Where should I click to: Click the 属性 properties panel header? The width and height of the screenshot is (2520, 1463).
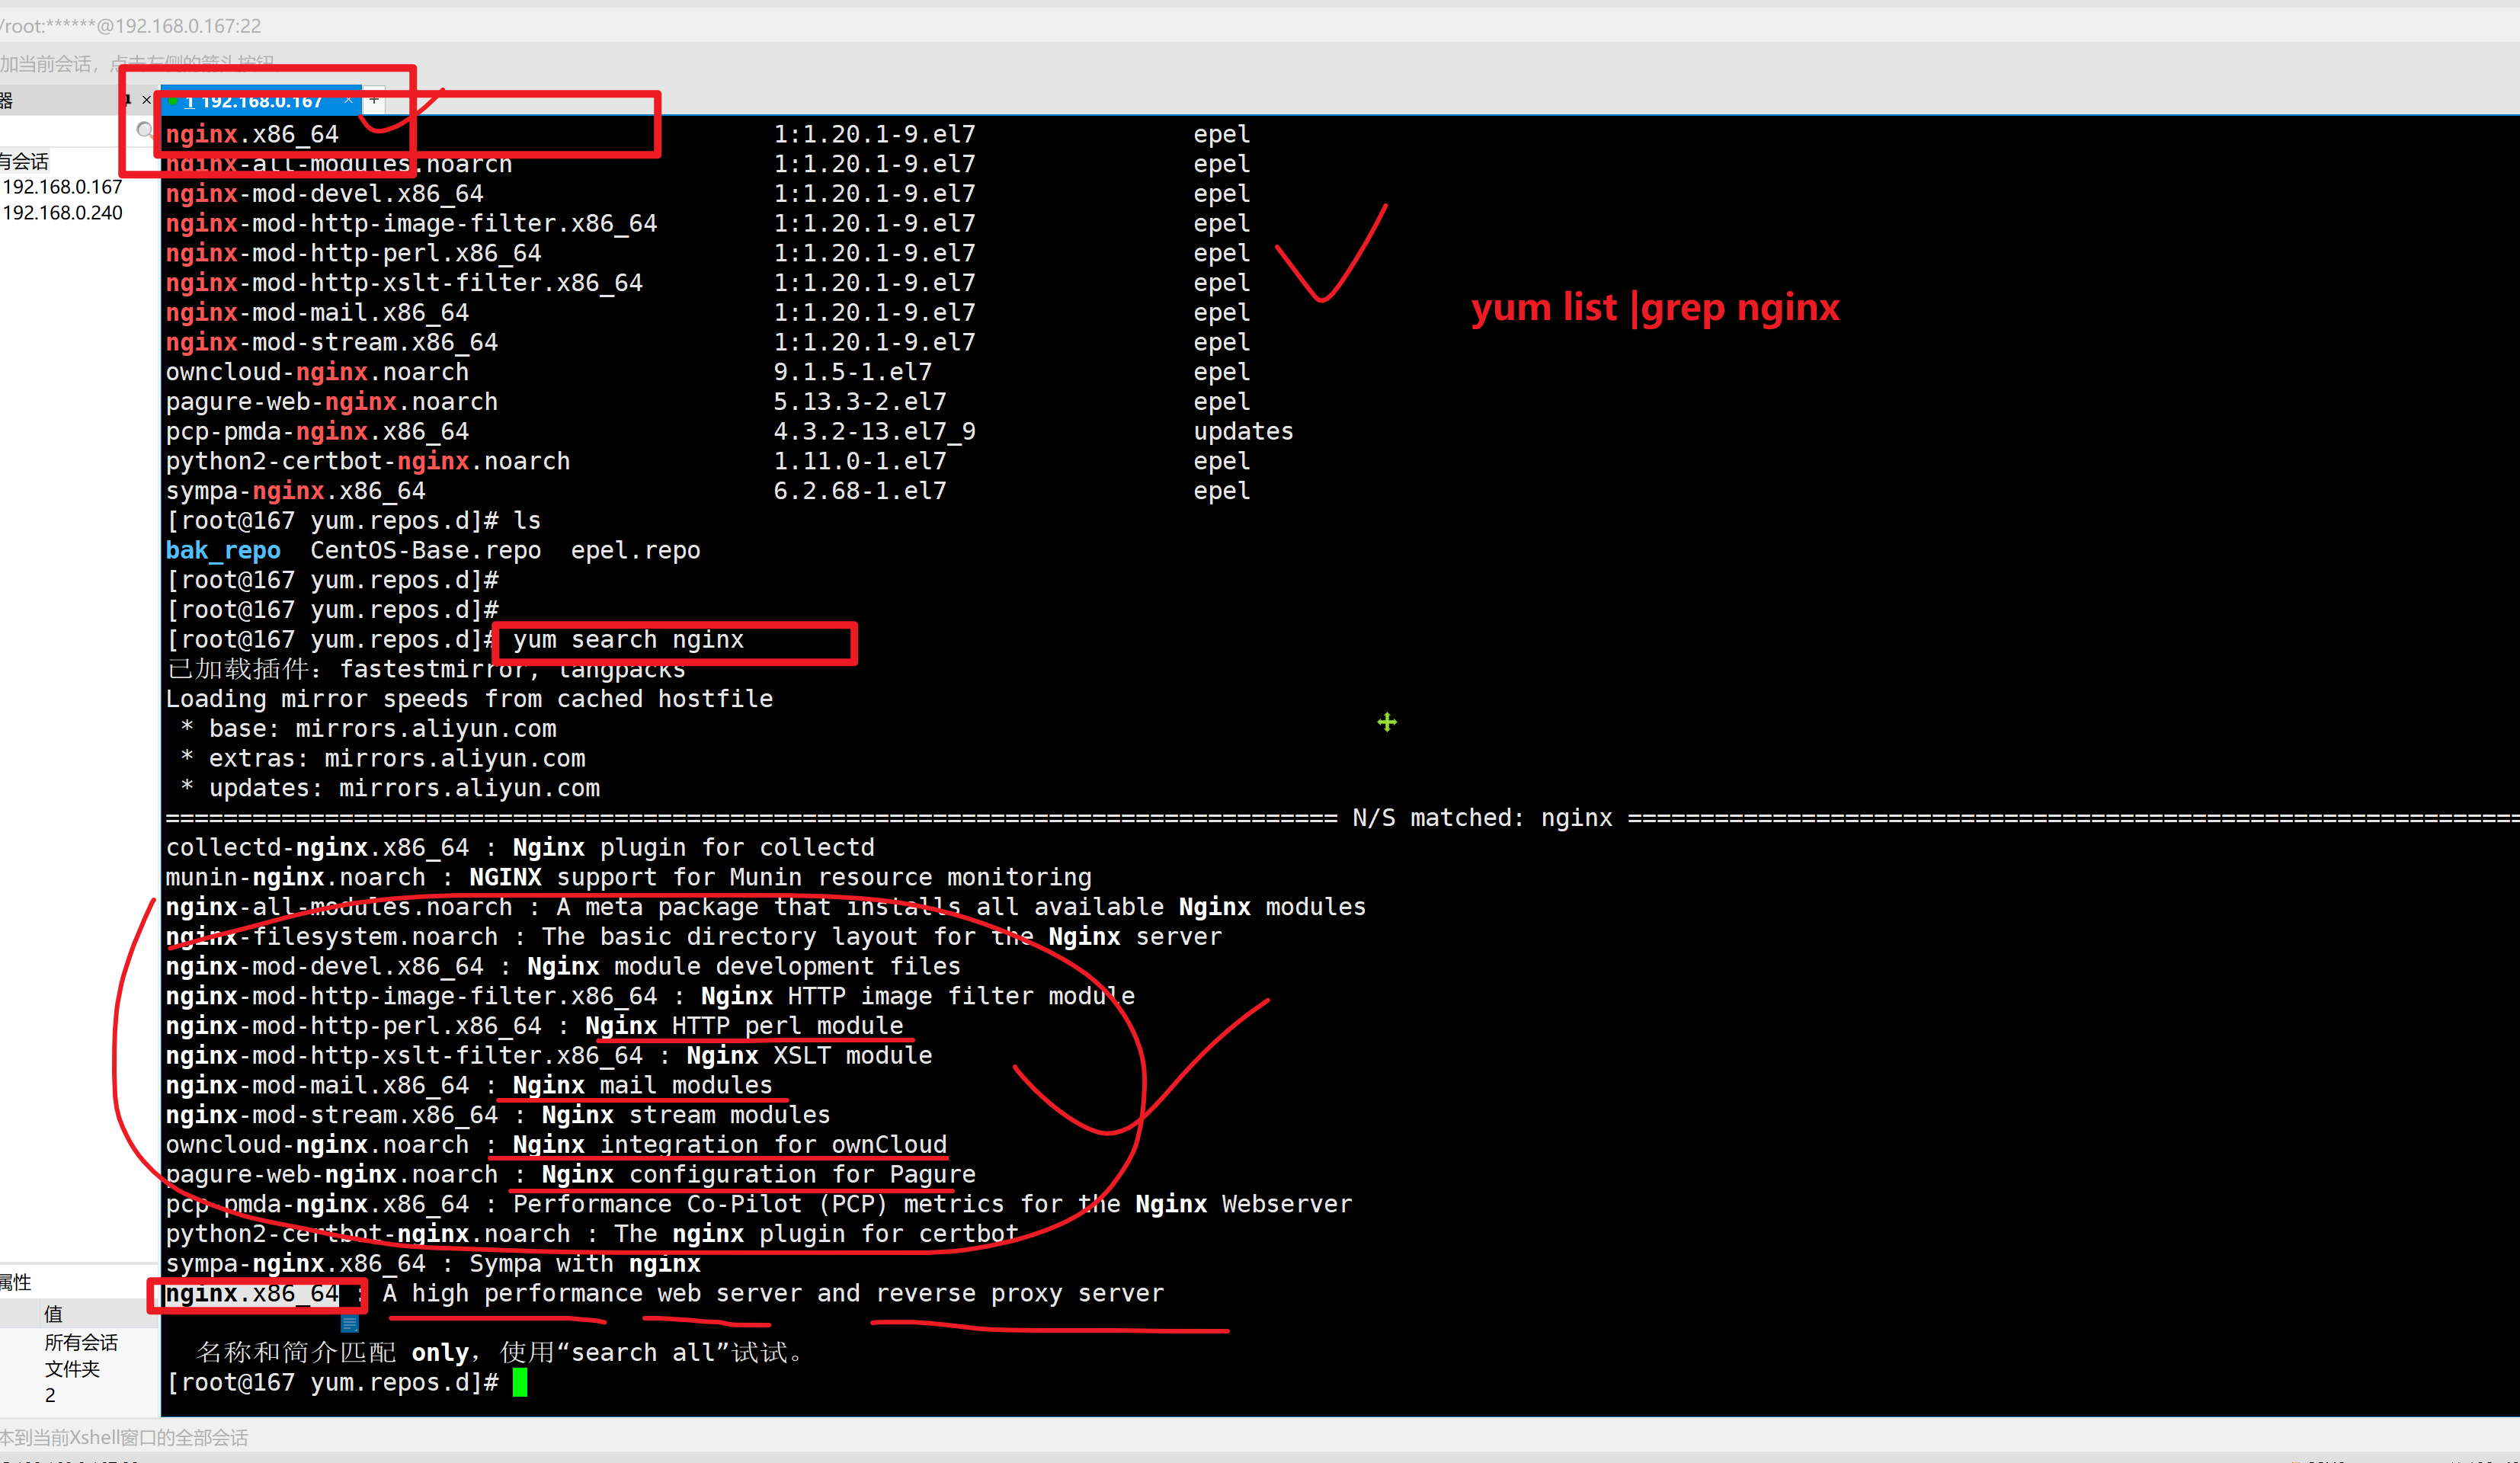click(x=16, y=1282)
